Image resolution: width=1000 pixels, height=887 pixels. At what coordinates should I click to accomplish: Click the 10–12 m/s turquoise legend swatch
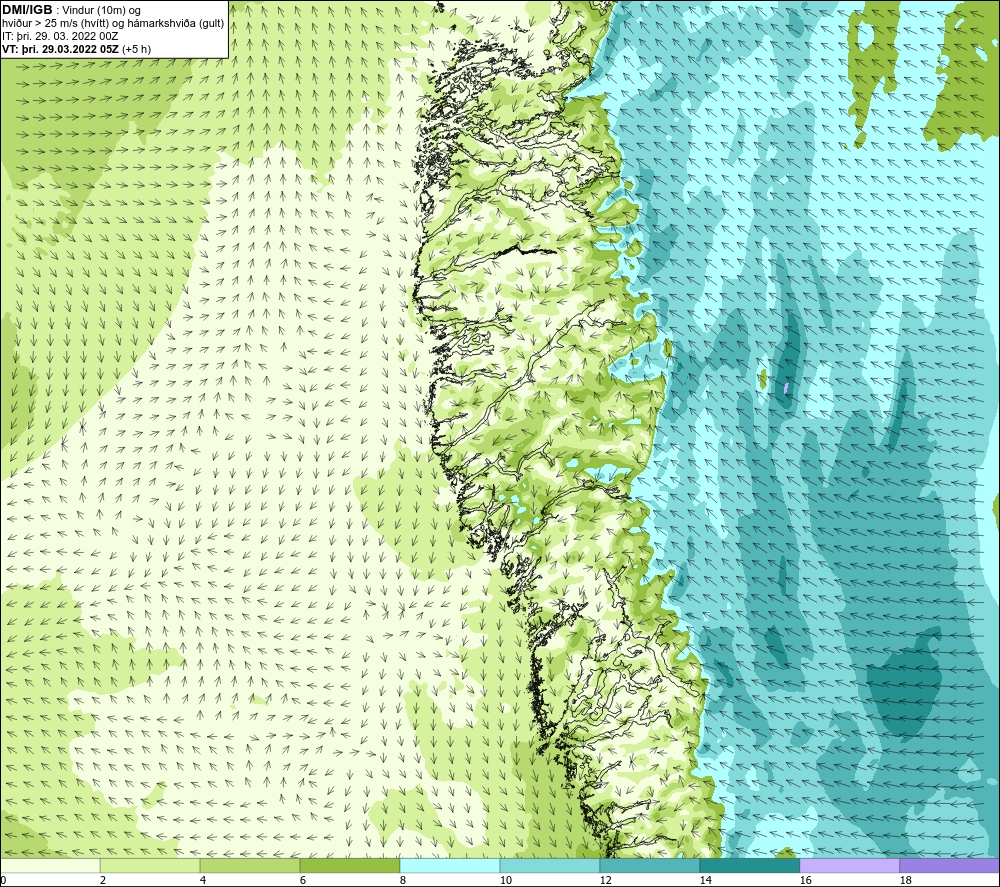point(550,865)
